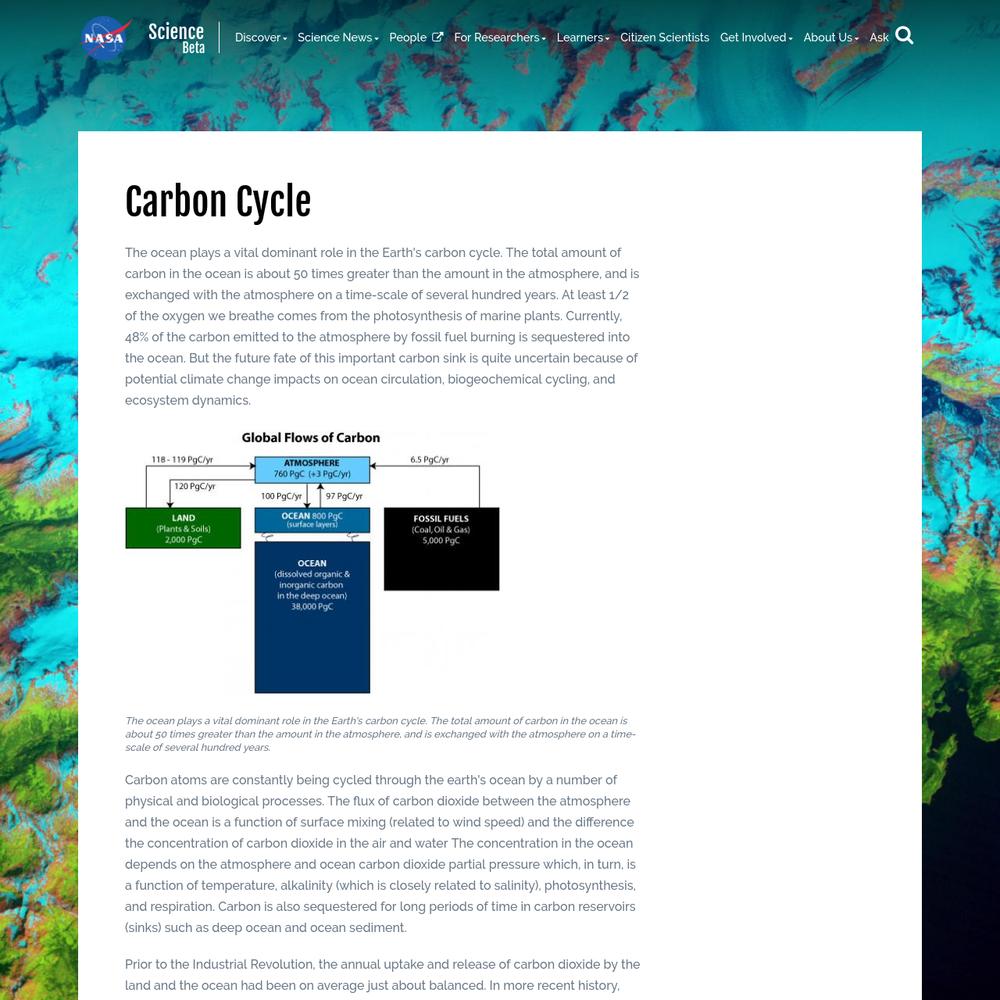Click the OCEAN surface layers box
The height and width of the screenshot is (1000, 1000).
[312, 520]
